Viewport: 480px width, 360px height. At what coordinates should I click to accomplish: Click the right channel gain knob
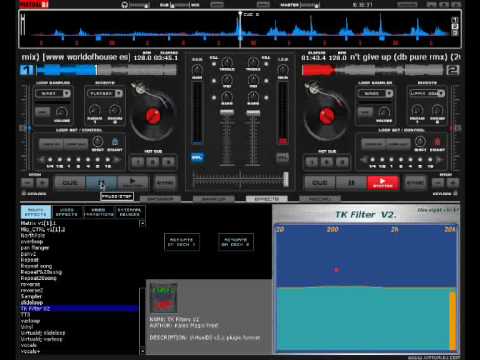(x=283, y=70)
